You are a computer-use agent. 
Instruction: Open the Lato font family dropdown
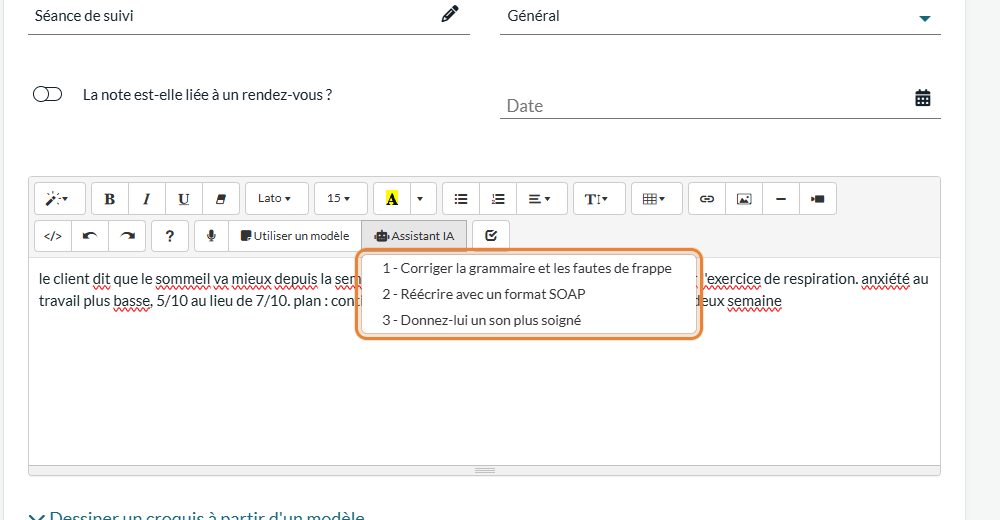(x=277, y=198)
